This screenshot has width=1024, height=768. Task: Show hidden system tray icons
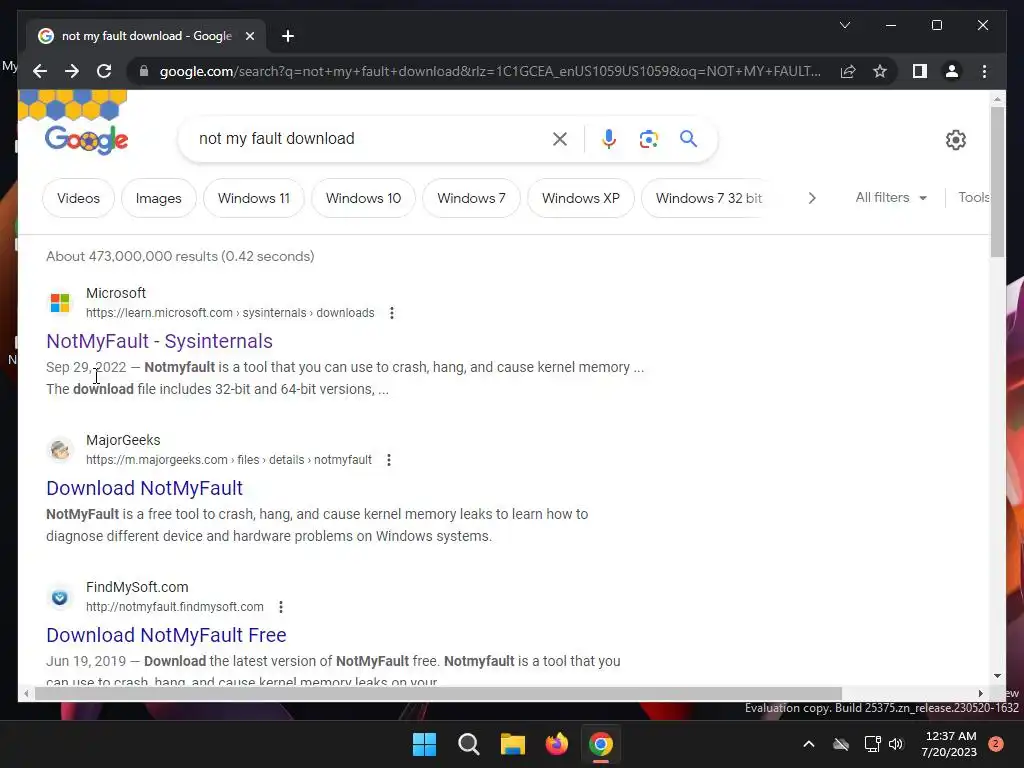click(x=808, y=744)
